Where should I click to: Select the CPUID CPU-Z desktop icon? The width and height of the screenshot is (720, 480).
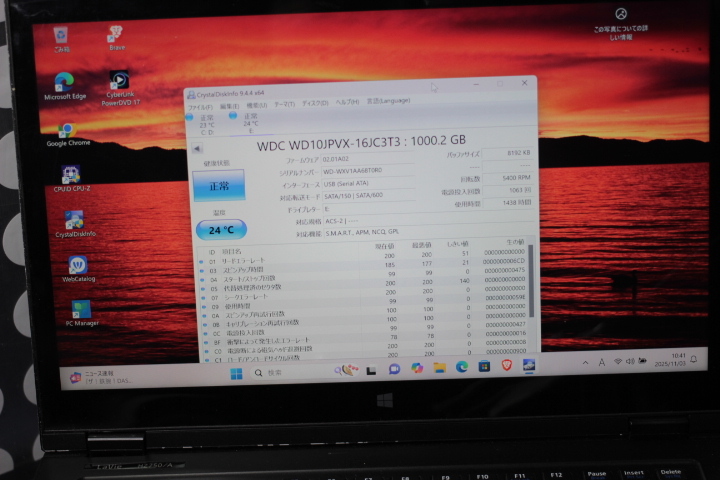(x=72, y=179)
